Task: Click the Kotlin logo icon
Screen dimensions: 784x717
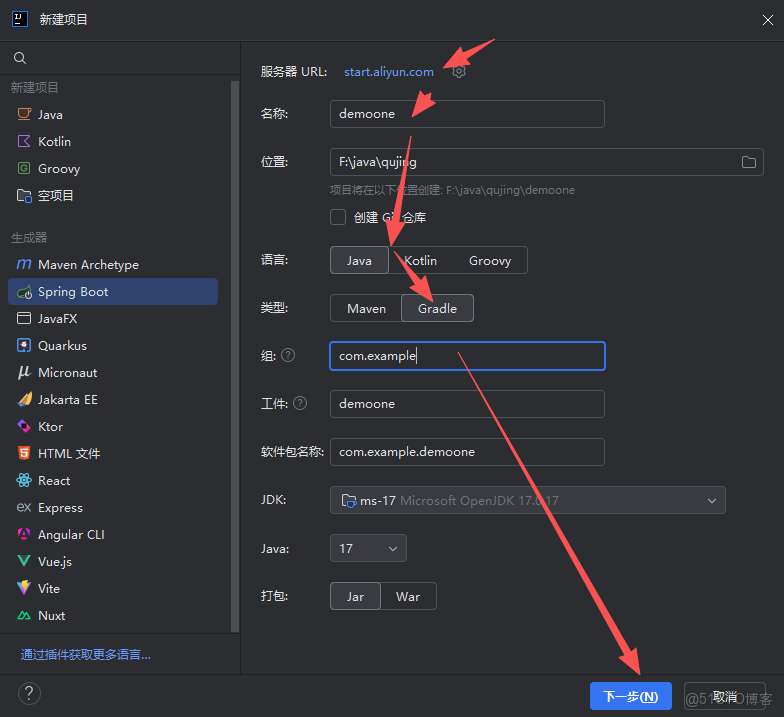Action: (24, 141)
